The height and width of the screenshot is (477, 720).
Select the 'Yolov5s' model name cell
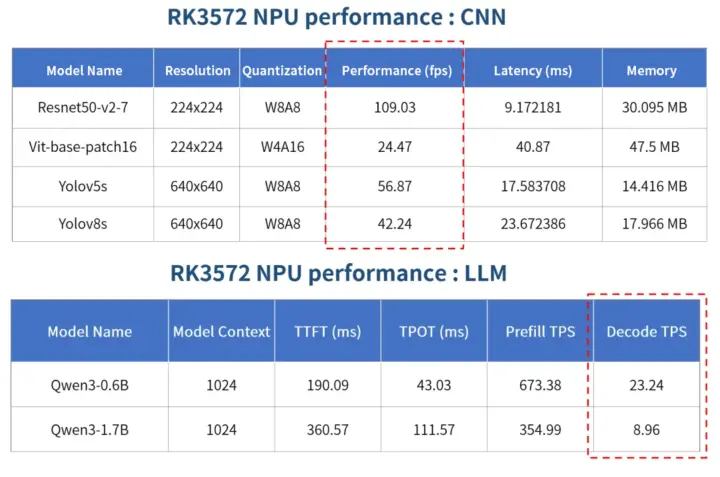[83, 186]
